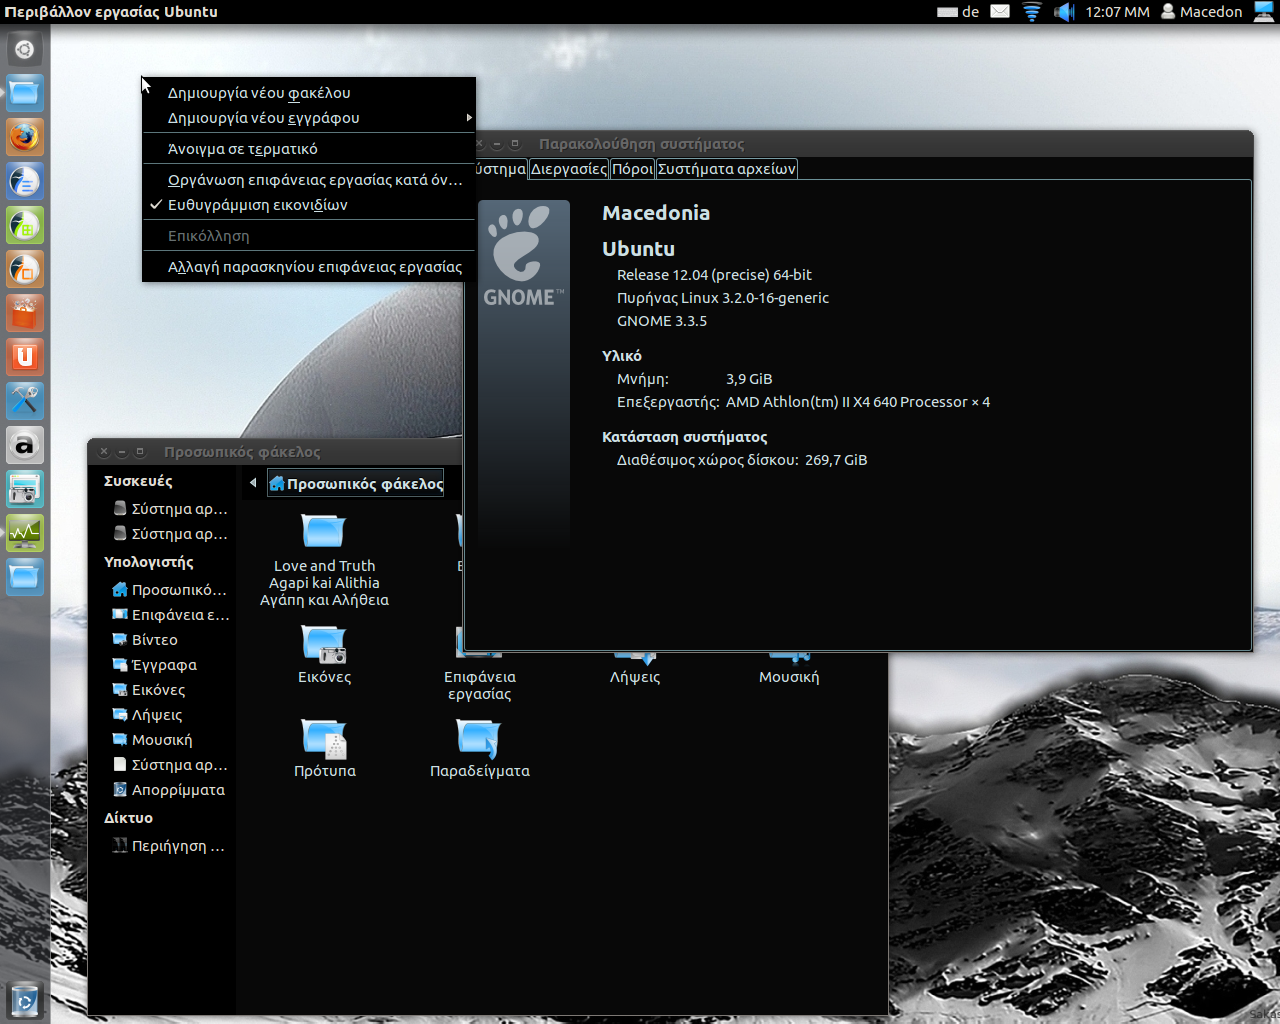
Task: Choose 'Άνοιγμα σε τερματικό' menu entry
Action: pyautogui.click(x=308, y=149)
